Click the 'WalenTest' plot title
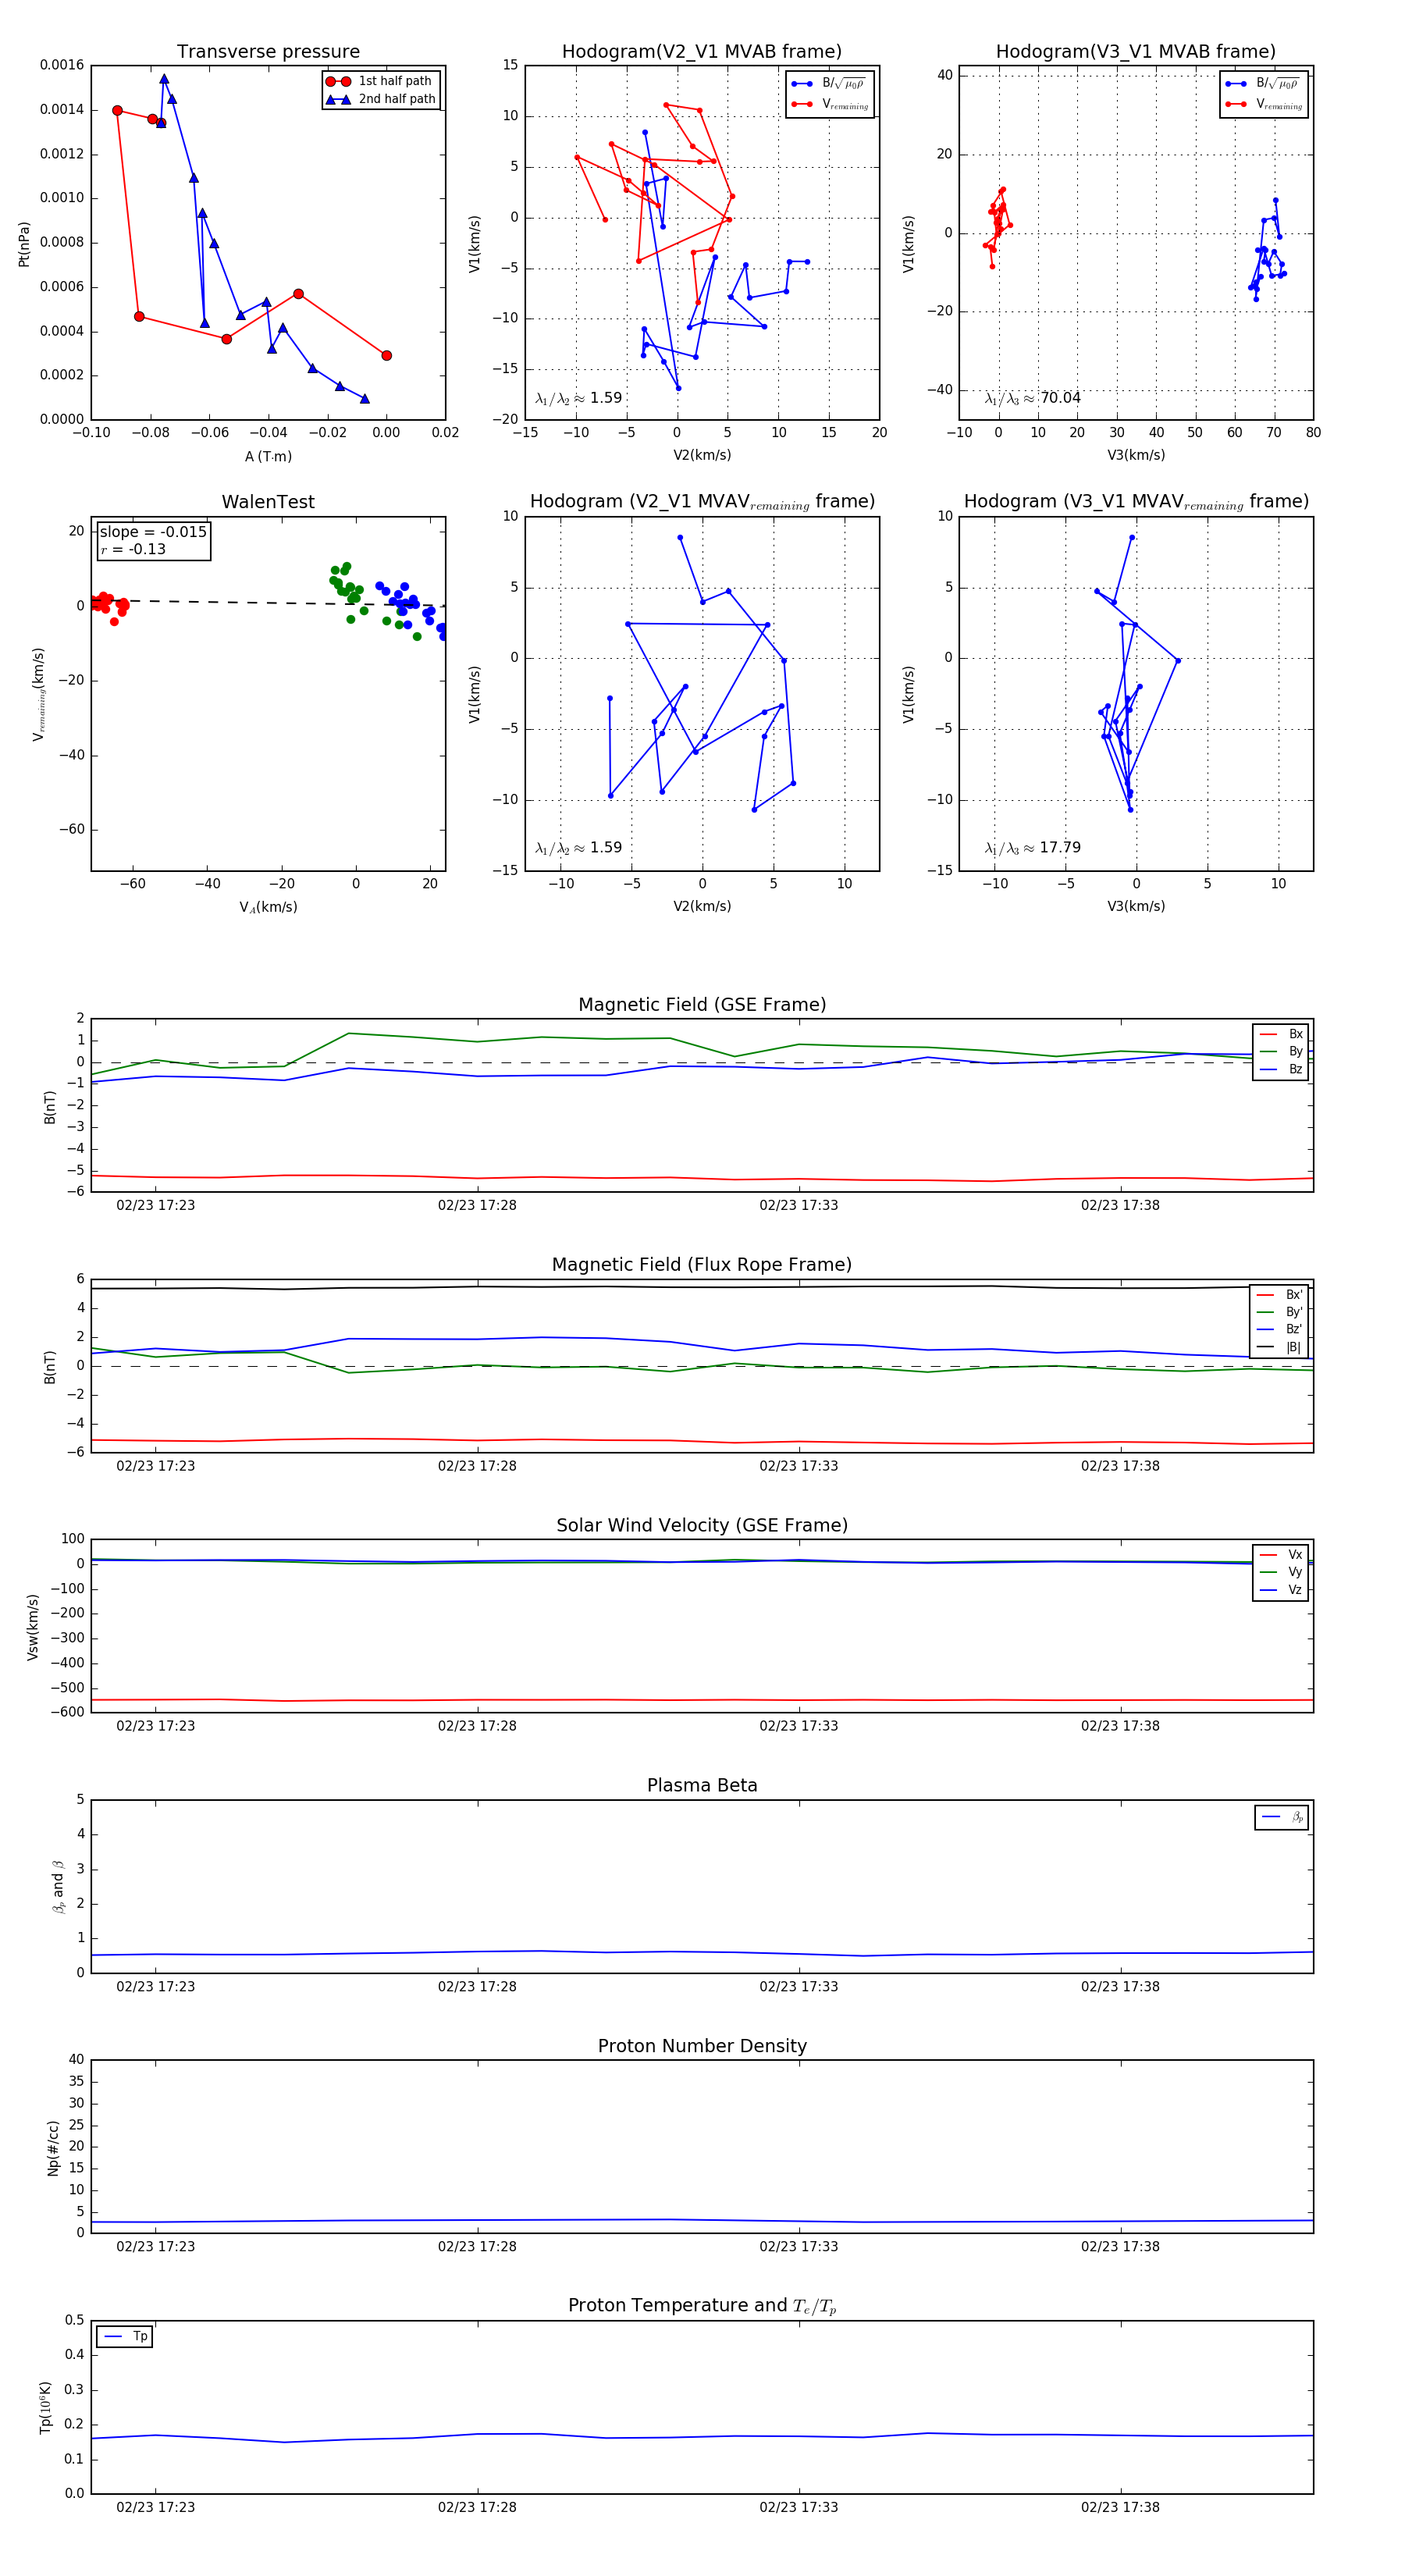The image size is (1405, 2576). point(268,502)
